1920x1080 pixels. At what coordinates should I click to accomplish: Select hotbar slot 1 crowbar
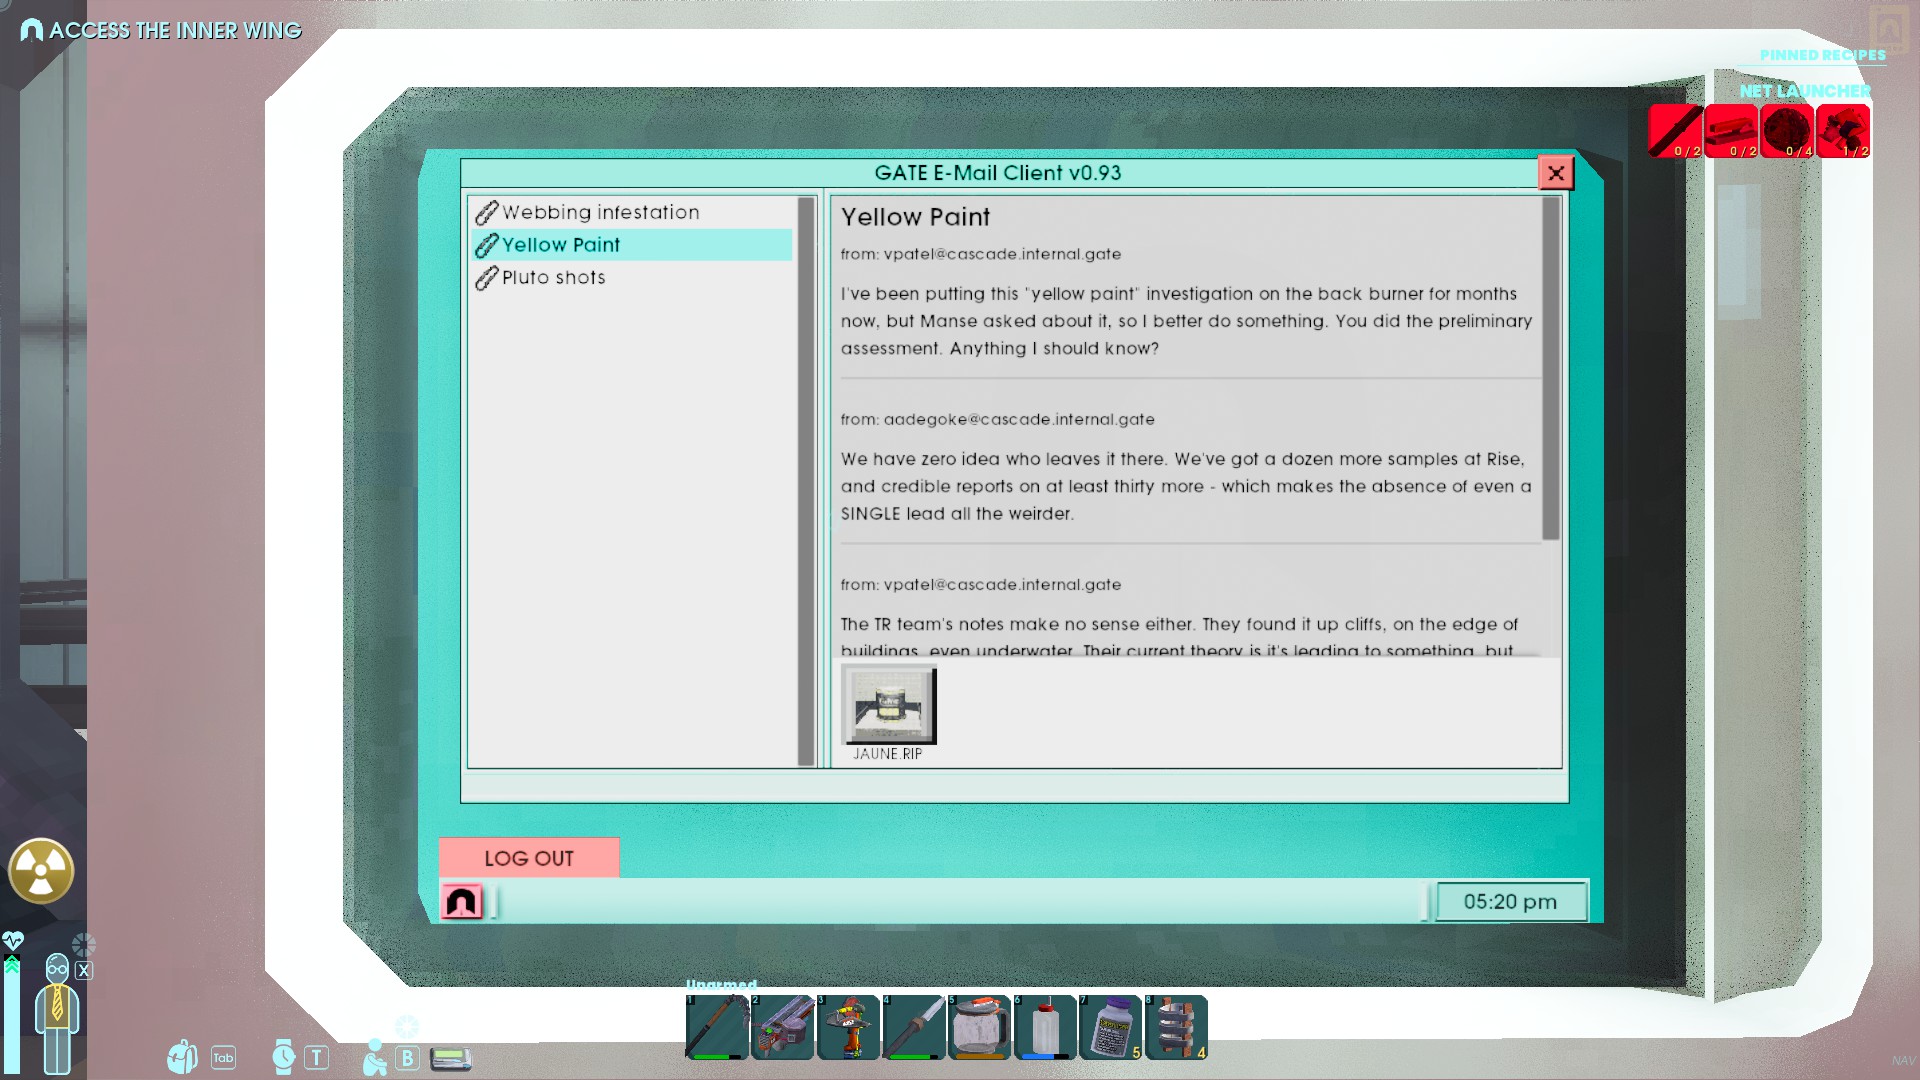pos(717,1027)
